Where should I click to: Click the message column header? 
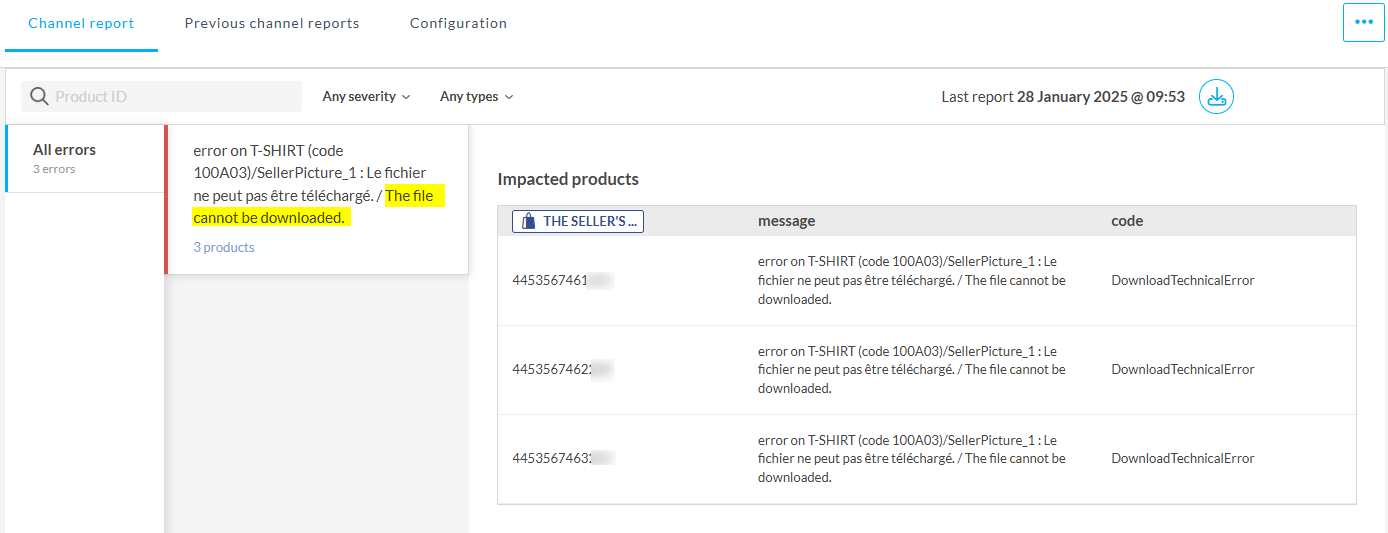tap(786, 221)
